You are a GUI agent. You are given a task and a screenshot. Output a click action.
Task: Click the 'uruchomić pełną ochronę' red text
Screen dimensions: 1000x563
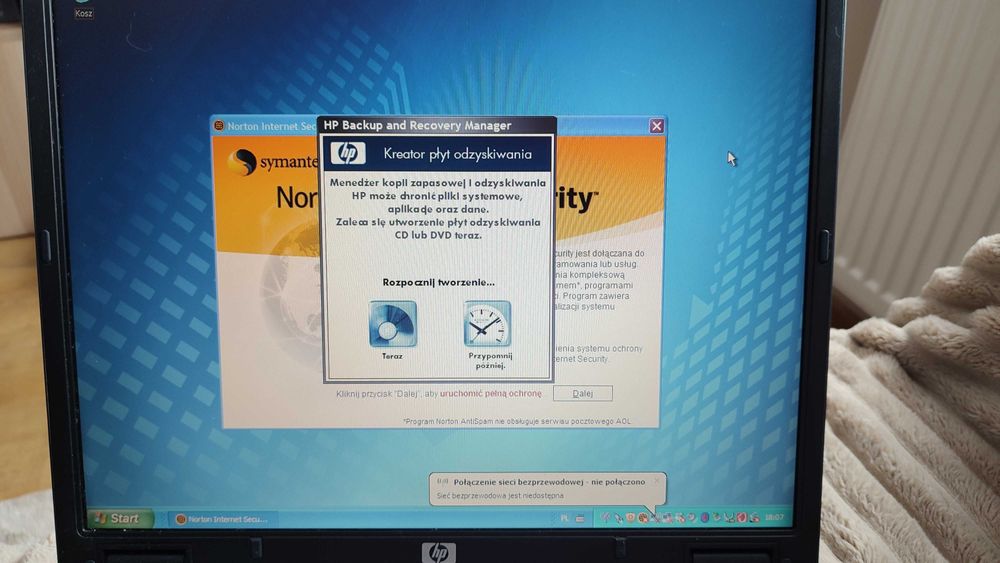pos(490,393)
